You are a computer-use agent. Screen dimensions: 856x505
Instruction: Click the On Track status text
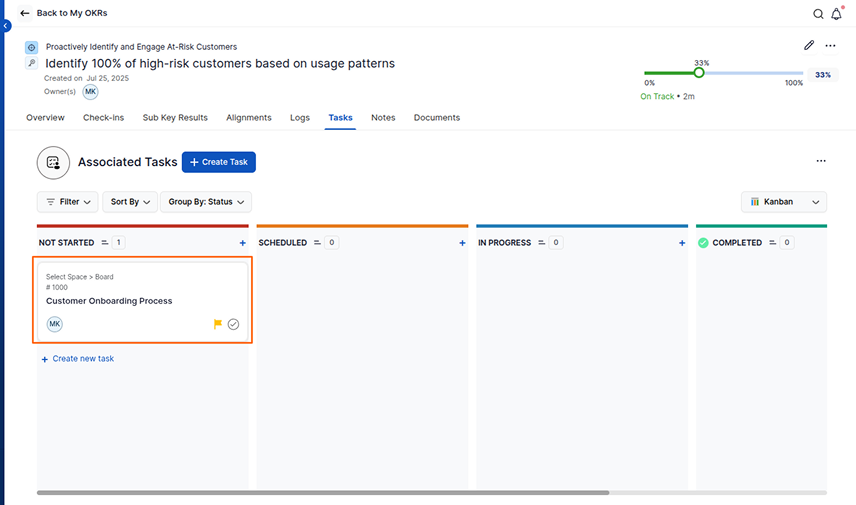pyautogui.click(x=657, y=96)
